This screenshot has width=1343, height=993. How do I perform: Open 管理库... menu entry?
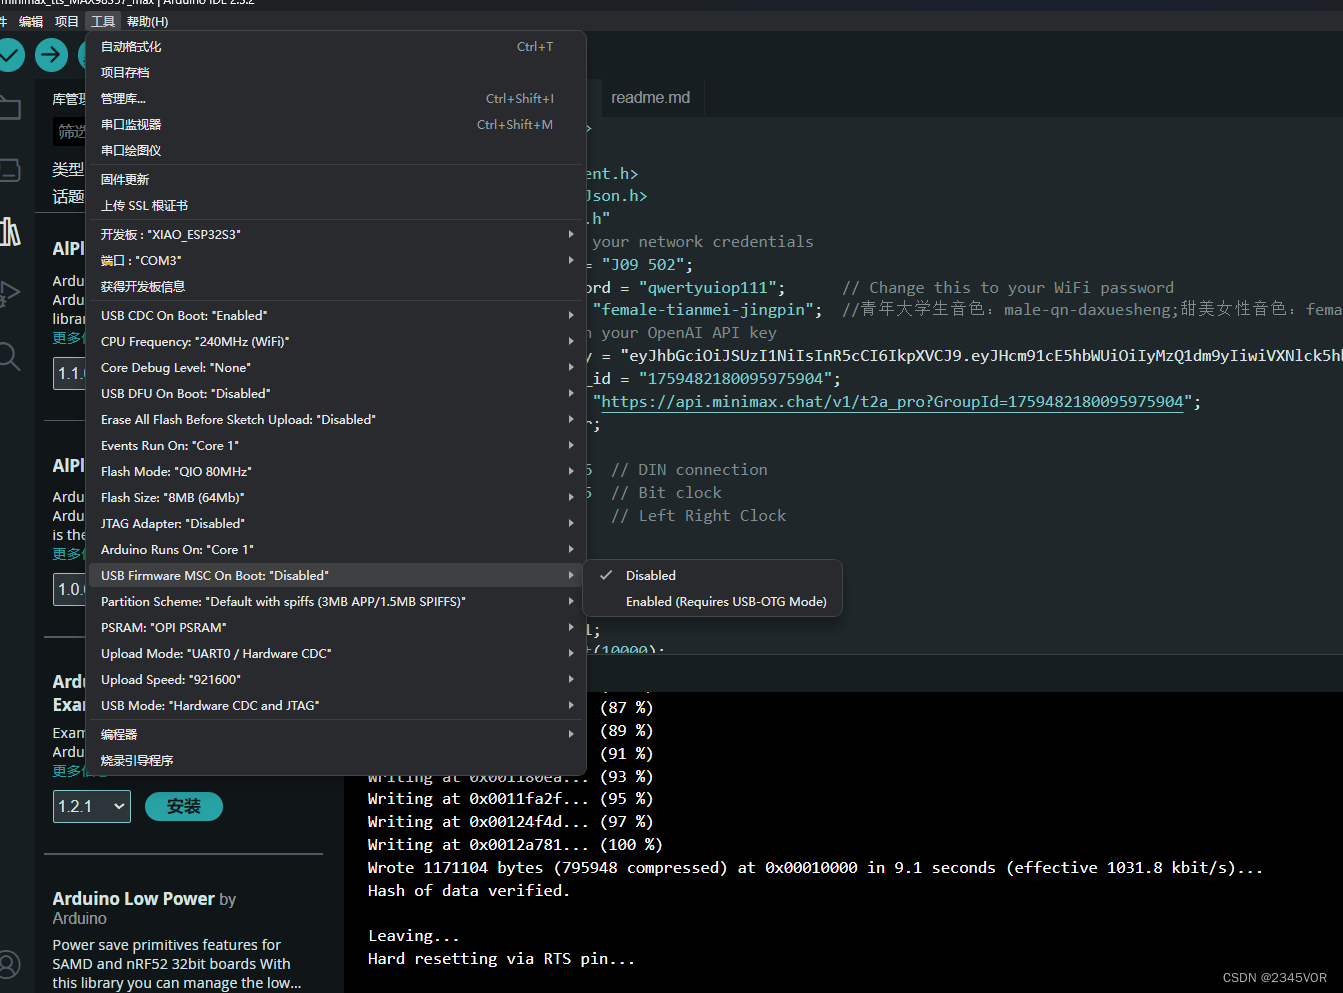pos(336,98)
